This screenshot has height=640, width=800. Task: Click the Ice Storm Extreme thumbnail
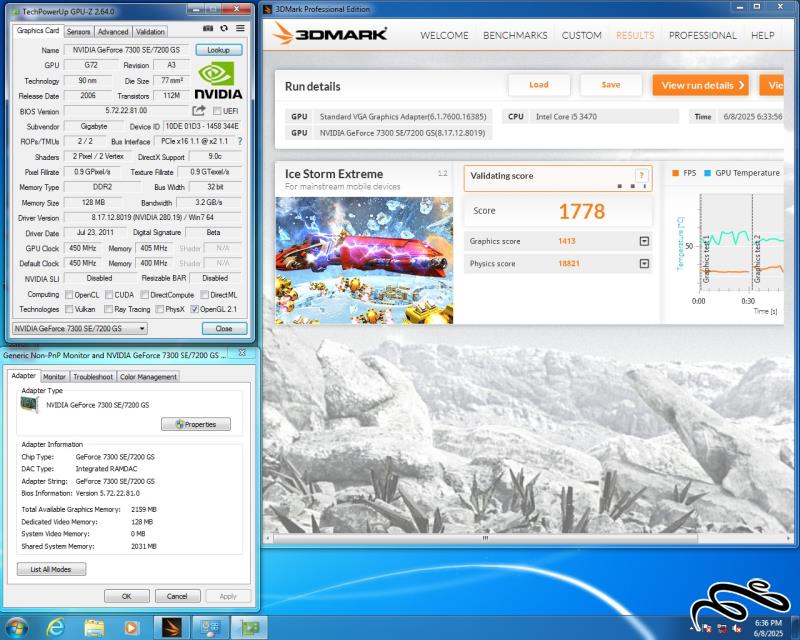[364, 260]
